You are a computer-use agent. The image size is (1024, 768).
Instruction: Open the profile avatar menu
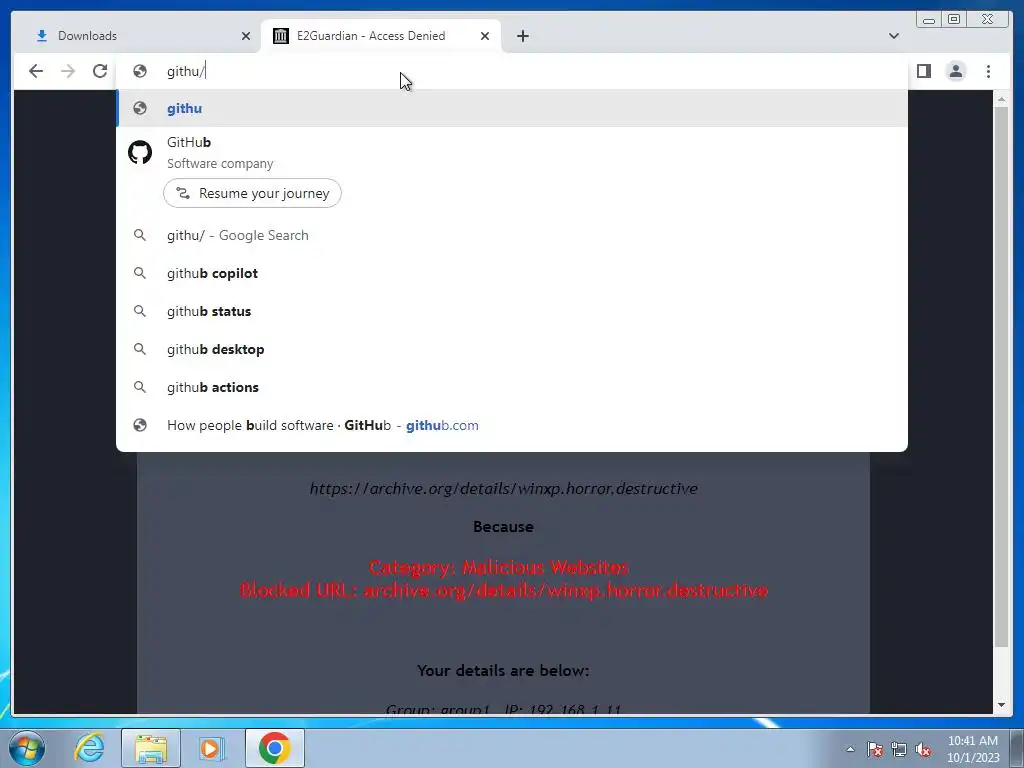956,71
